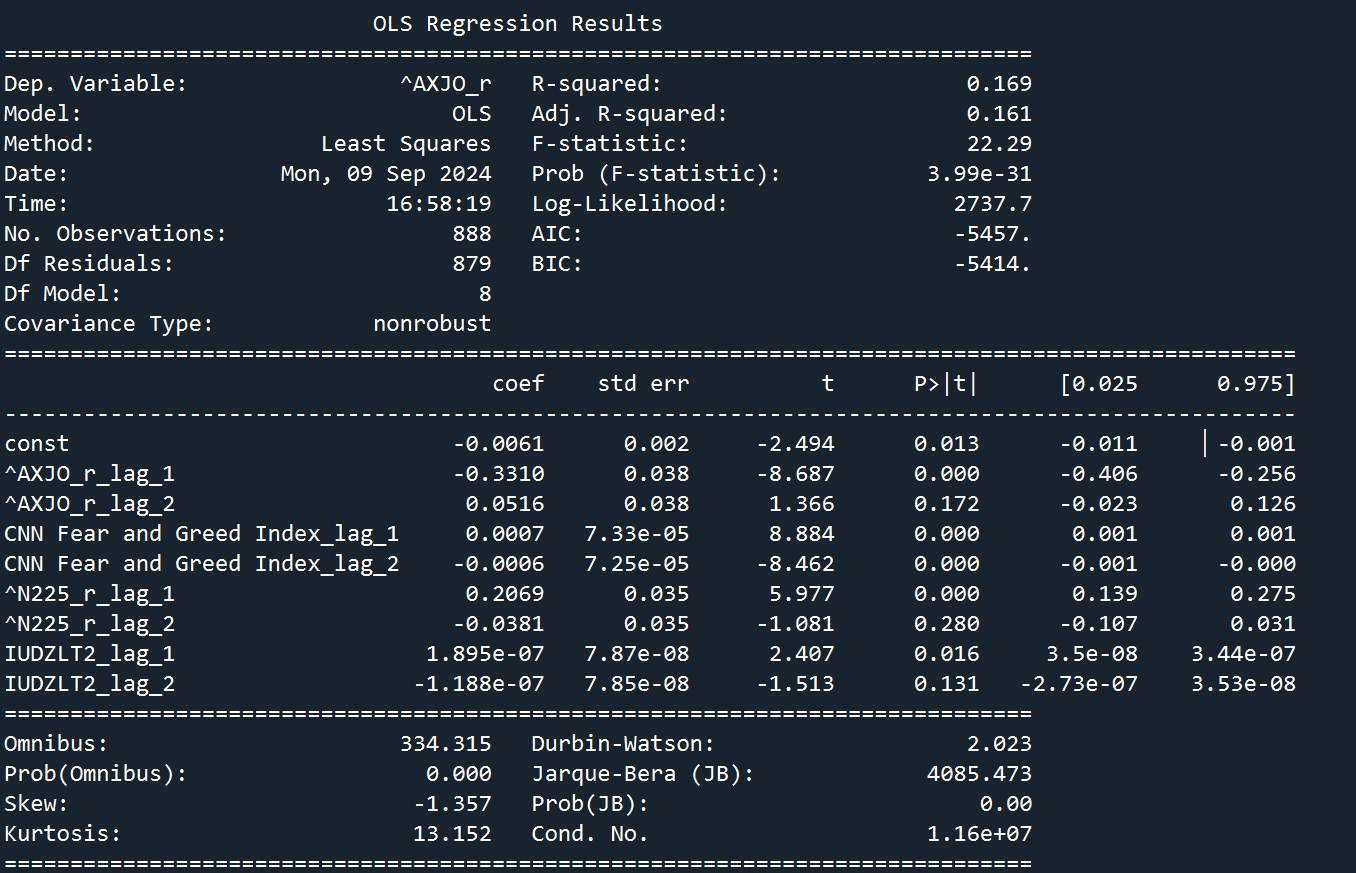1356x873 pixels.
Task: Click the lower bound -2.73e-07
Action: (x=1078, y=684)
